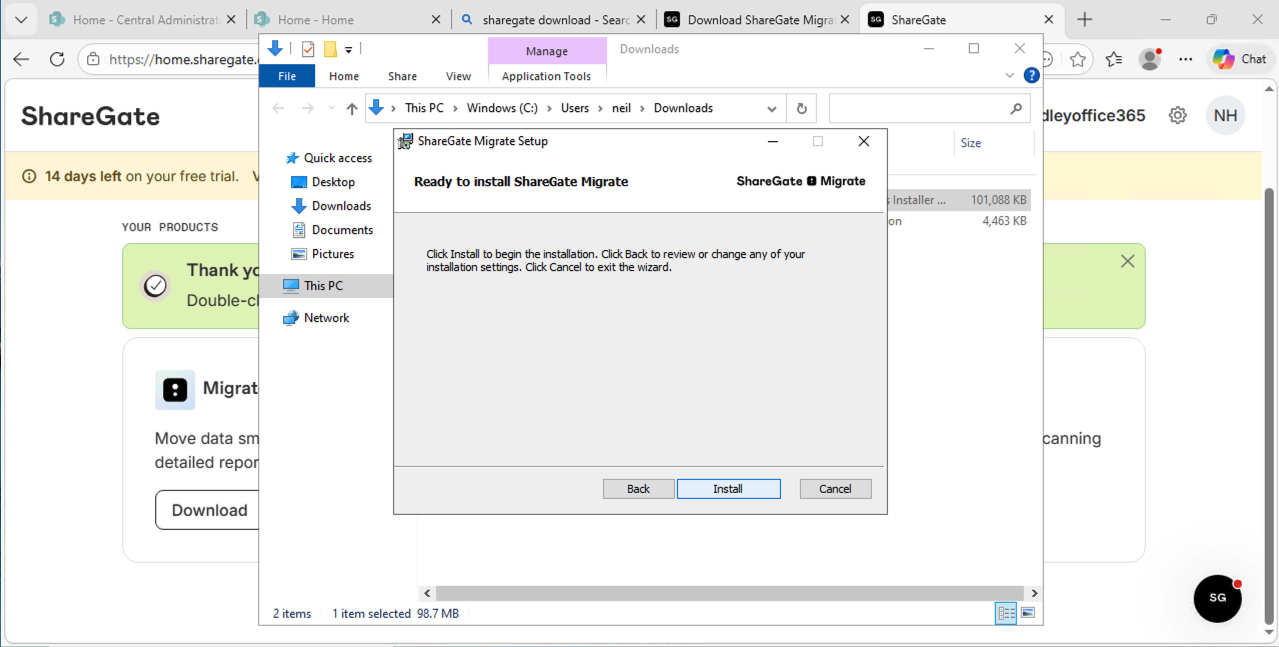The height and width of the screenshot is (647, 1279).
Task: Click the search magnifier icon in Explorer
Action: pos(1016,108)
